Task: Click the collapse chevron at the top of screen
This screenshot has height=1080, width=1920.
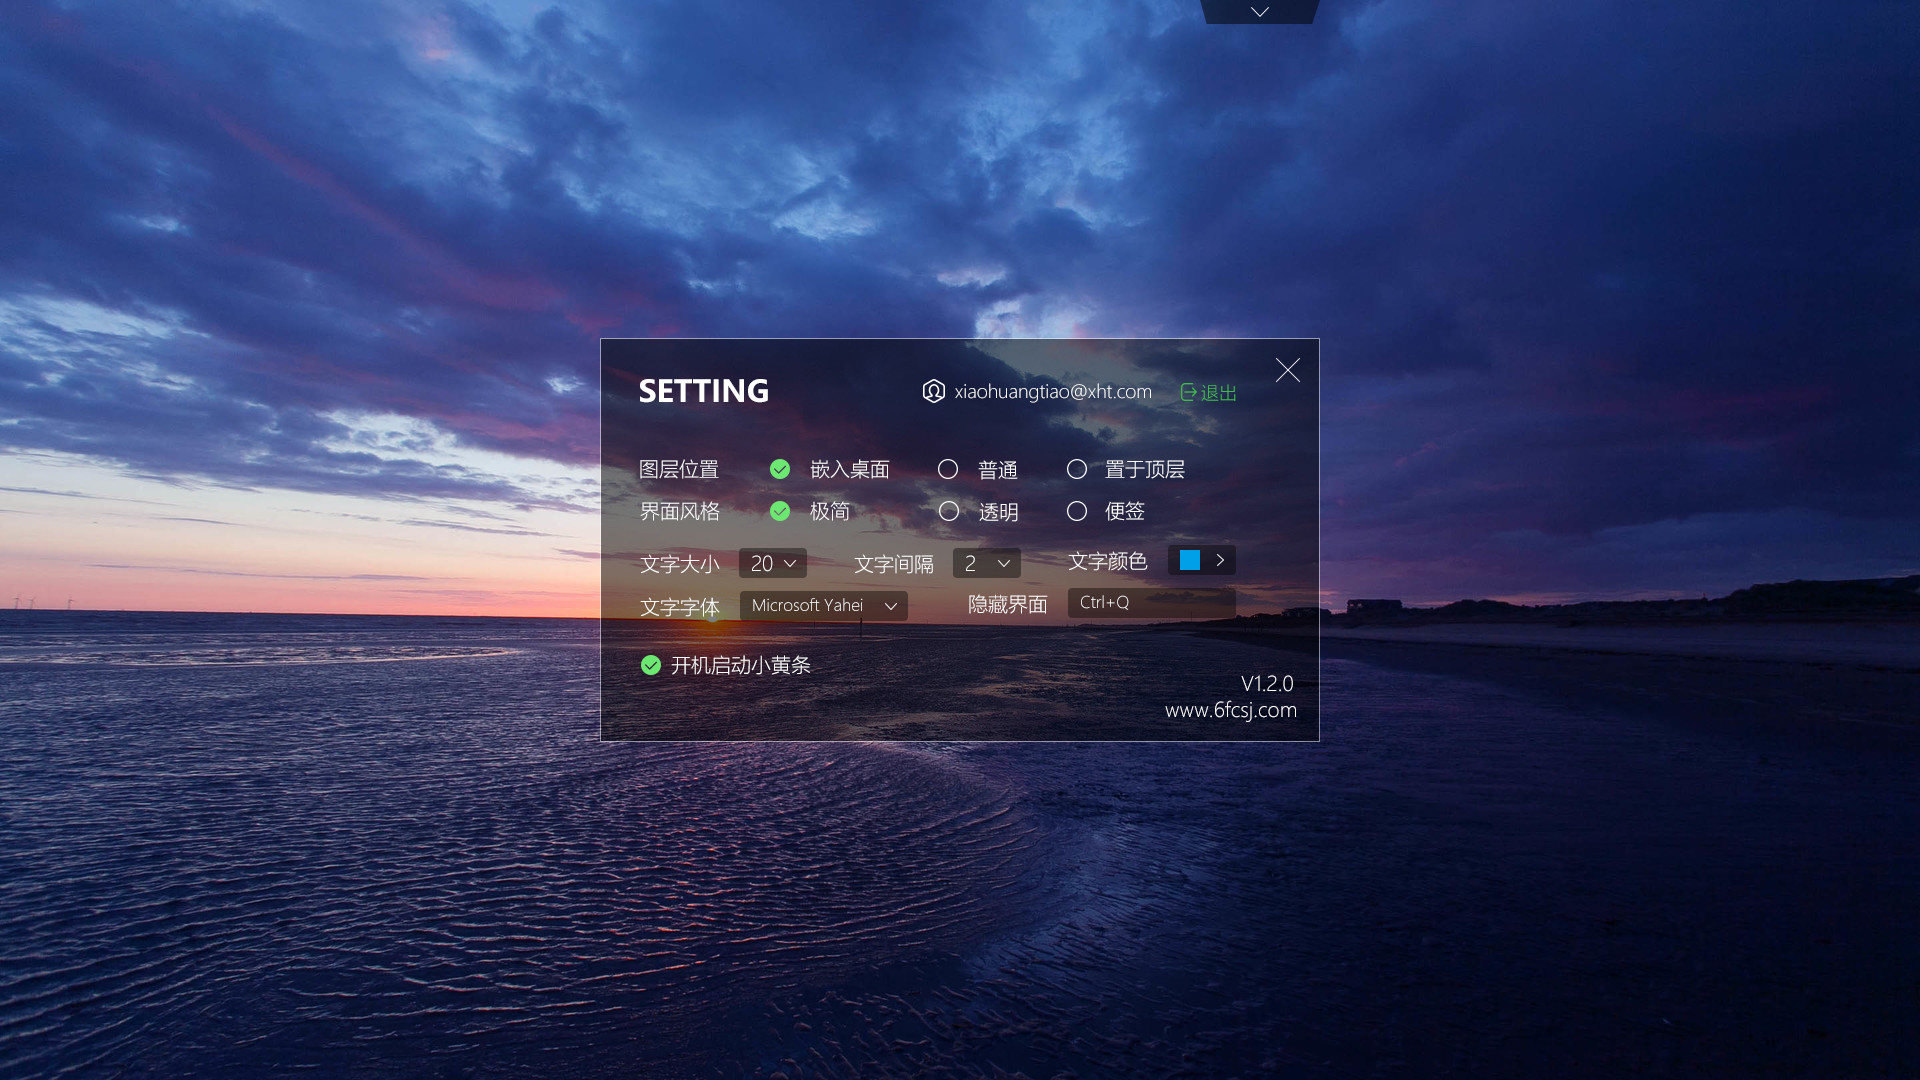Action: coord(1259,11)
